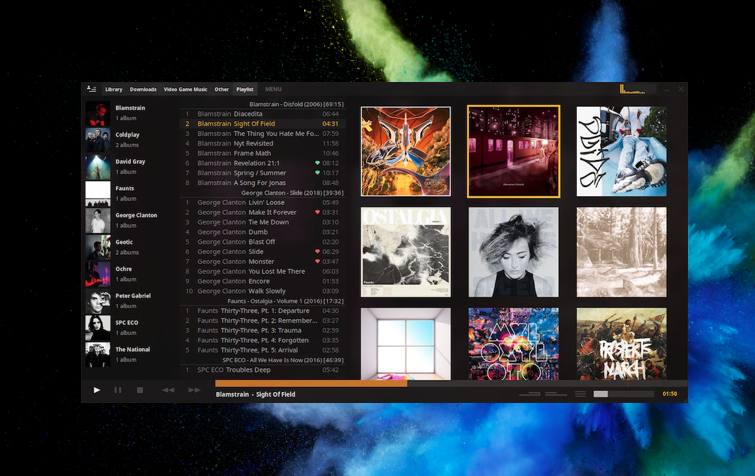
Task: Pause playback with the pause icon
Action: 118,390
